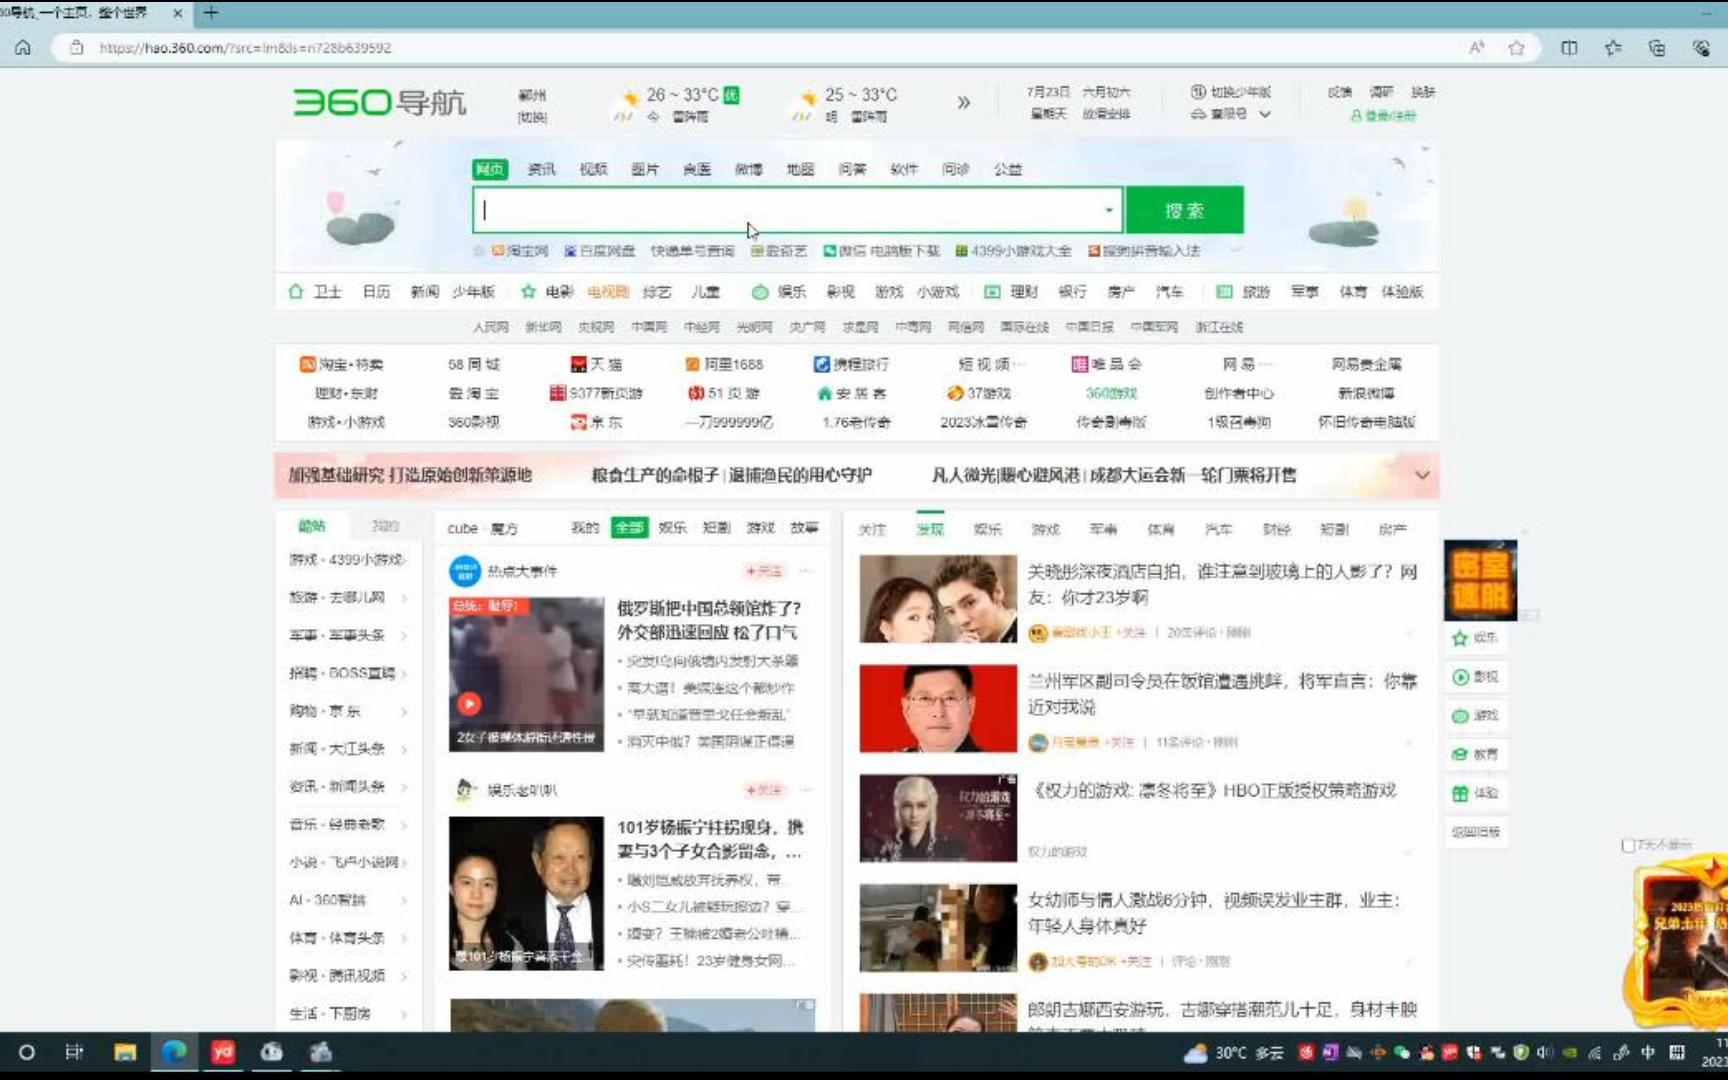Click the icon beside 理财
Viewport: 1728px width, 1080px height.
coord(992,292)
